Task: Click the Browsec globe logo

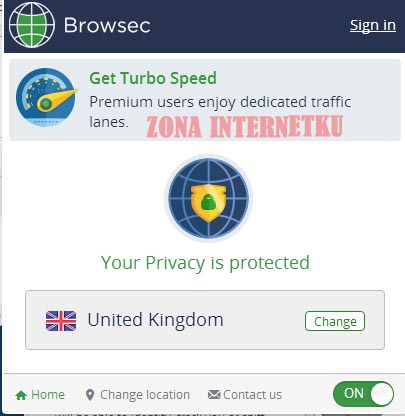Action: 32,24
